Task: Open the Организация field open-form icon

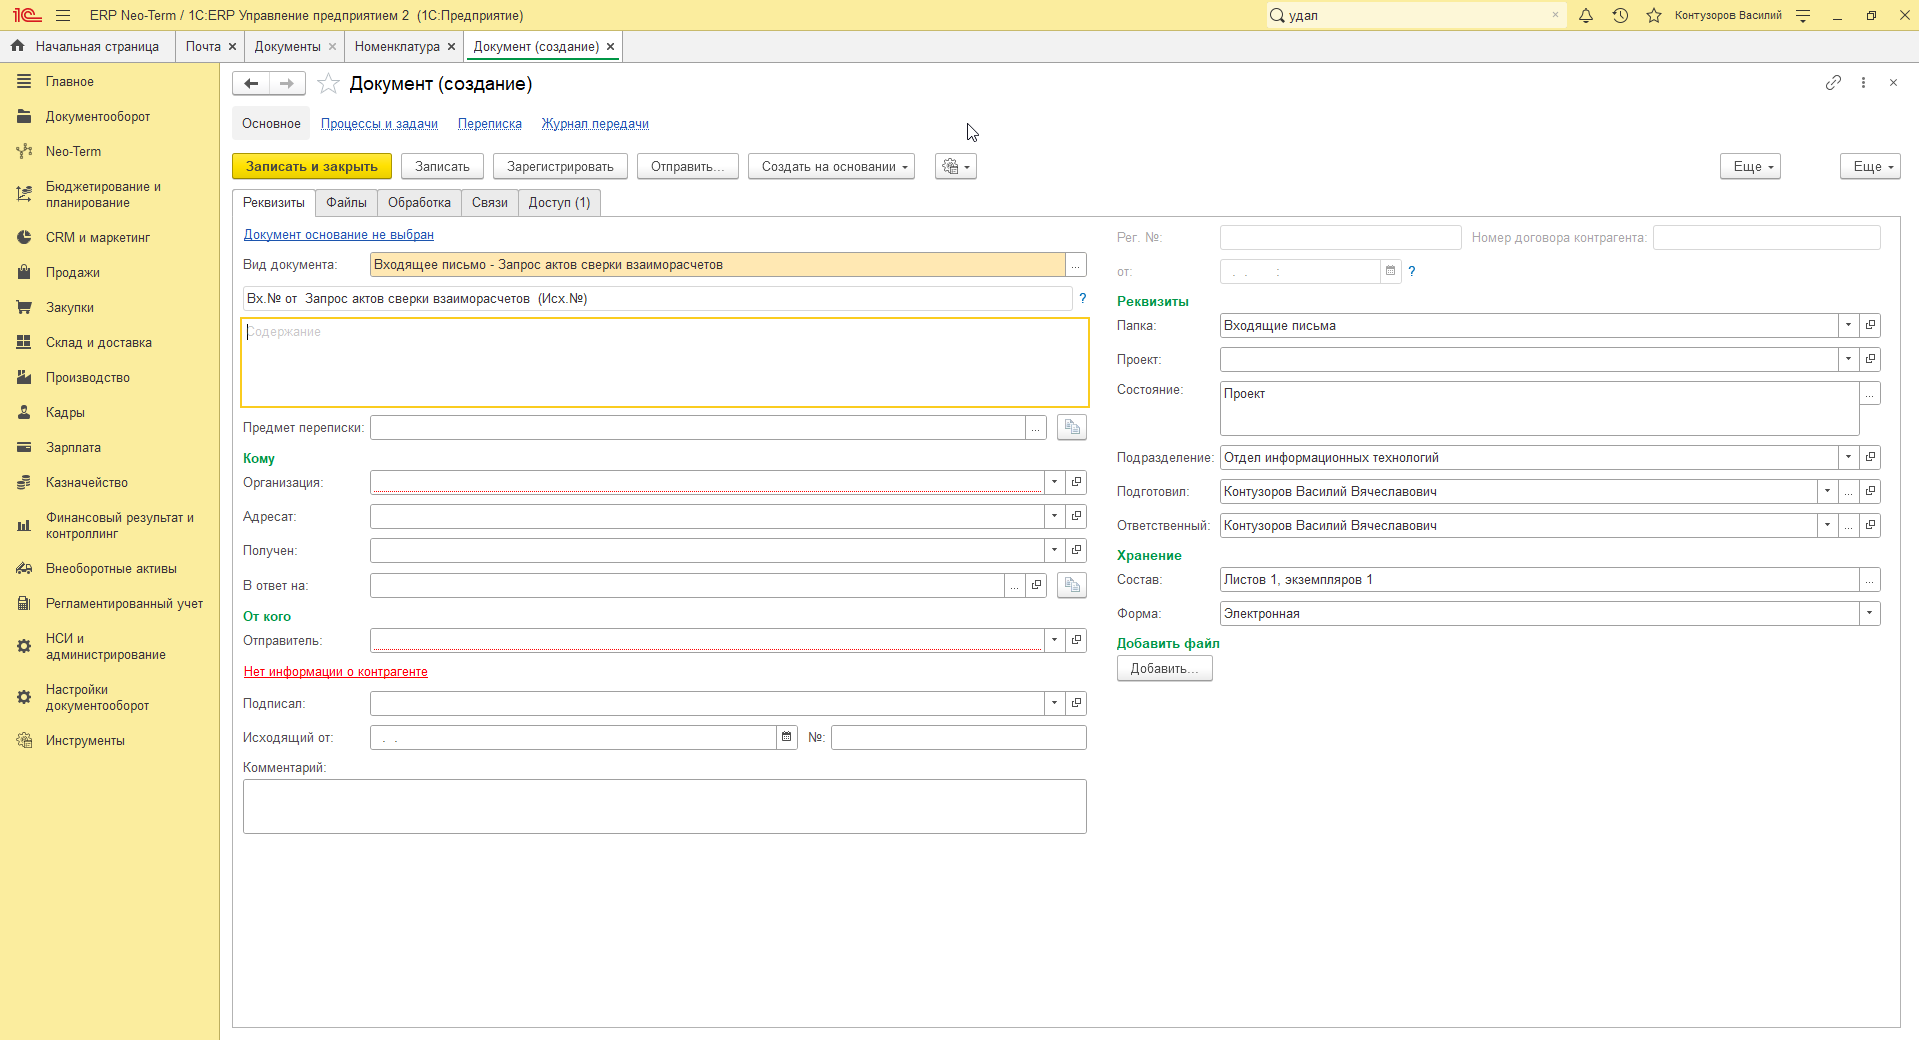Action: tap(1076, 482)
